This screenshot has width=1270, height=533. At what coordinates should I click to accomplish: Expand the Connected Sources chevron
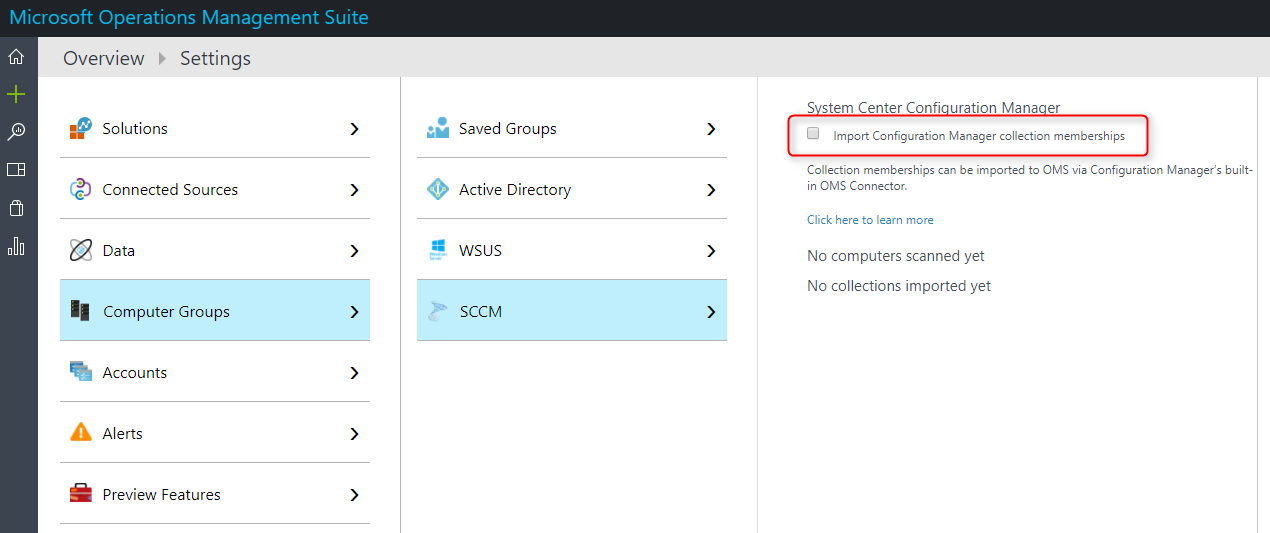[354, 190]
